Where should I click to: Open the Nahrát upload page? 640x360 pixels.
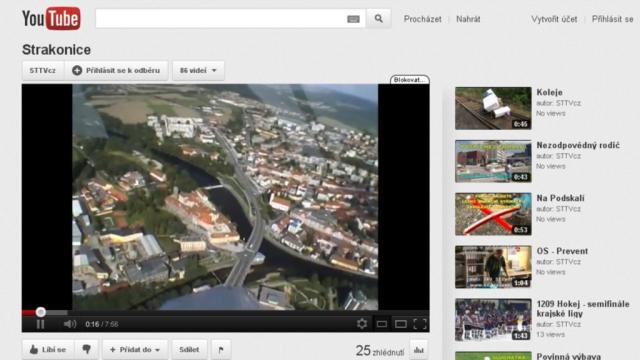coord(468,19)
